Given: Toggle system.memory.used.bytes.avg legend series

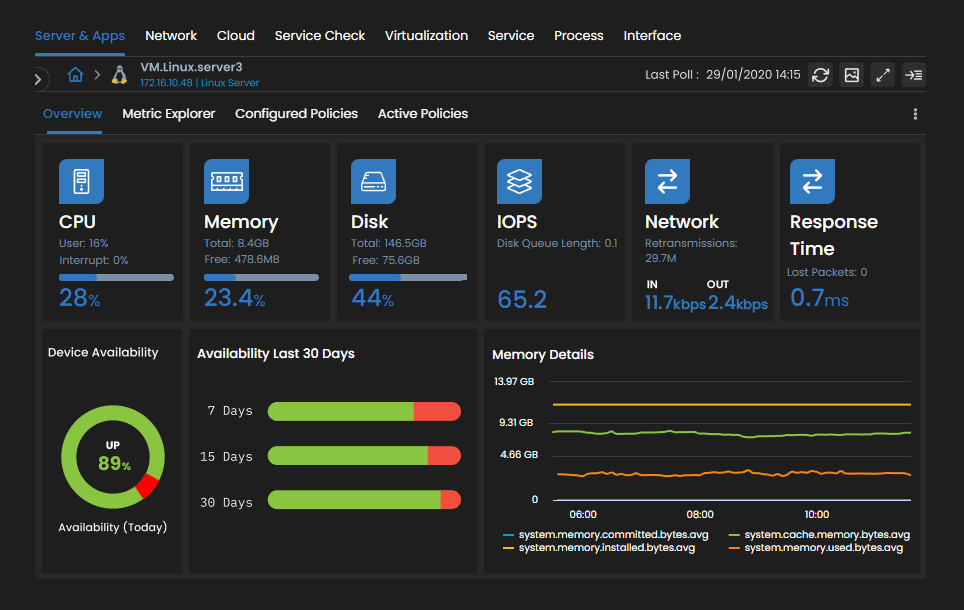Looking at the screenshot, I should coord(823,548).
